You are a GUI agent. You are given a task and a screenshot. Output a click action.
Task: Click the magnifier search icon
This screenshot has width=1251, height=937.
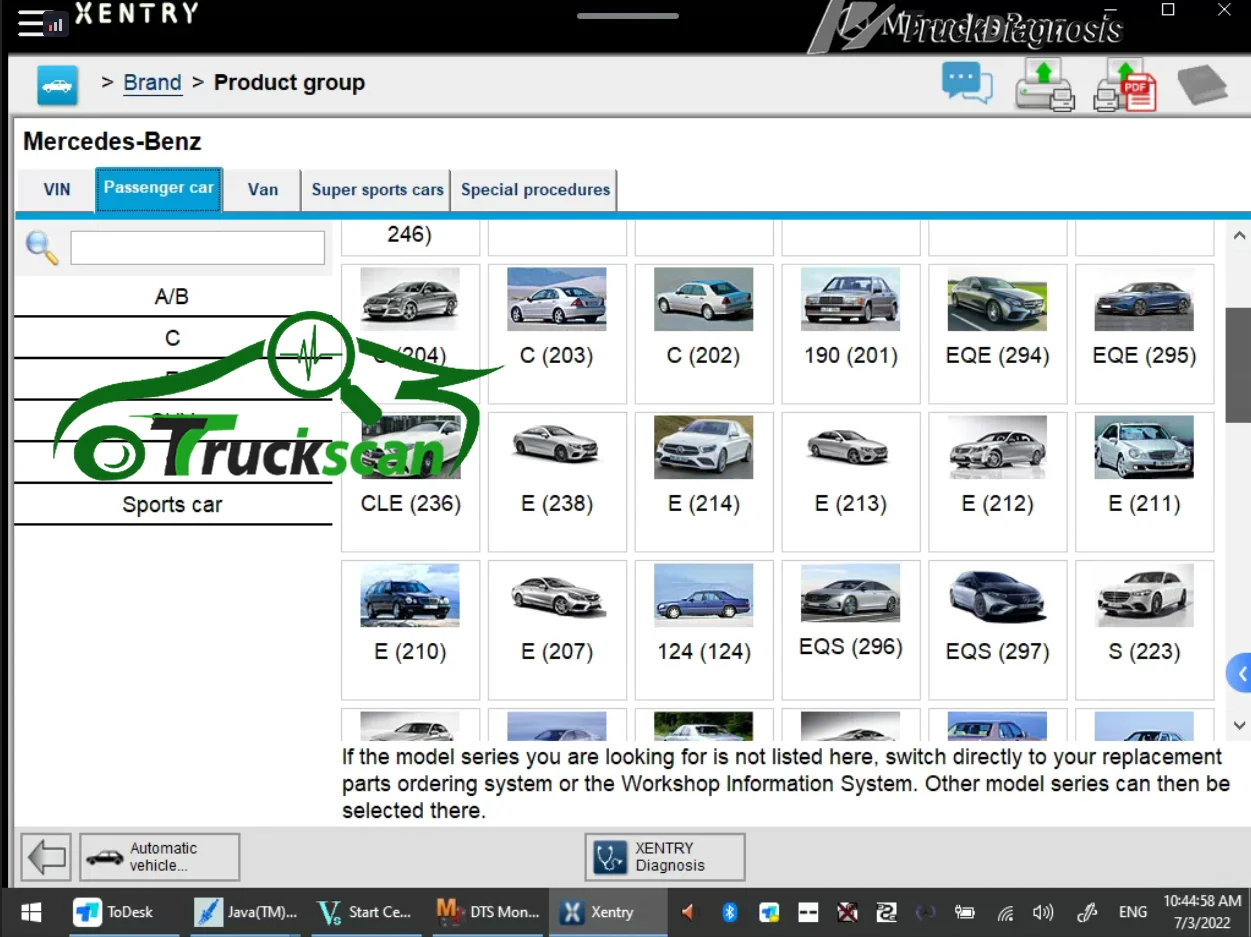coord(42,247)
